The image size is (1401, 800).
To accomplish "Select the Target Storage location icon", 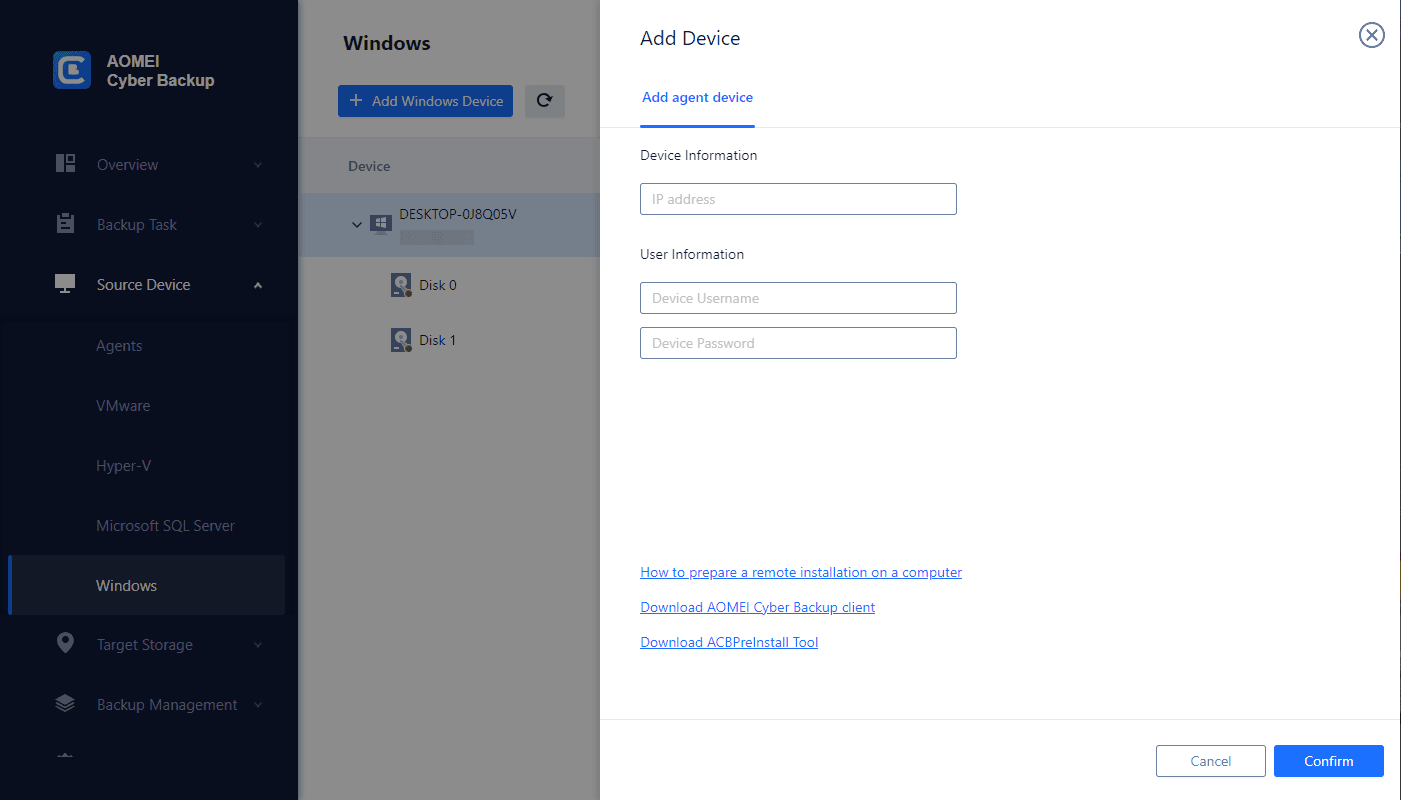I will pos(64,644).
